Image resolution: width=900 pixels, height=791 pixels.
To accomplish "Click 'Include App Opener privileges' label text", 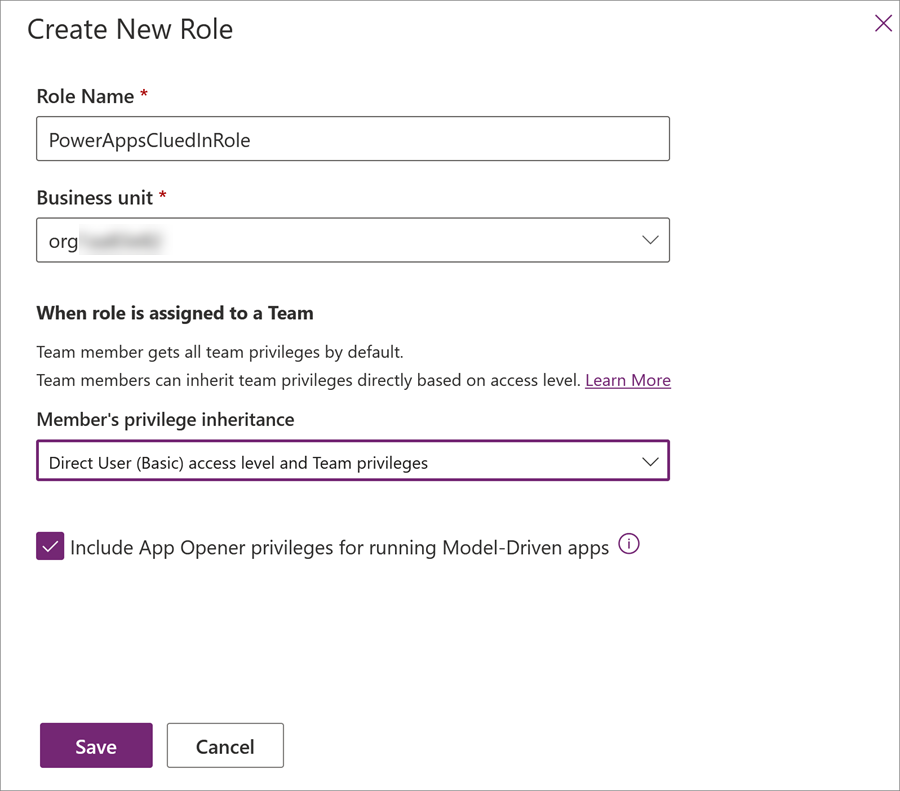I will pos(339,548).
